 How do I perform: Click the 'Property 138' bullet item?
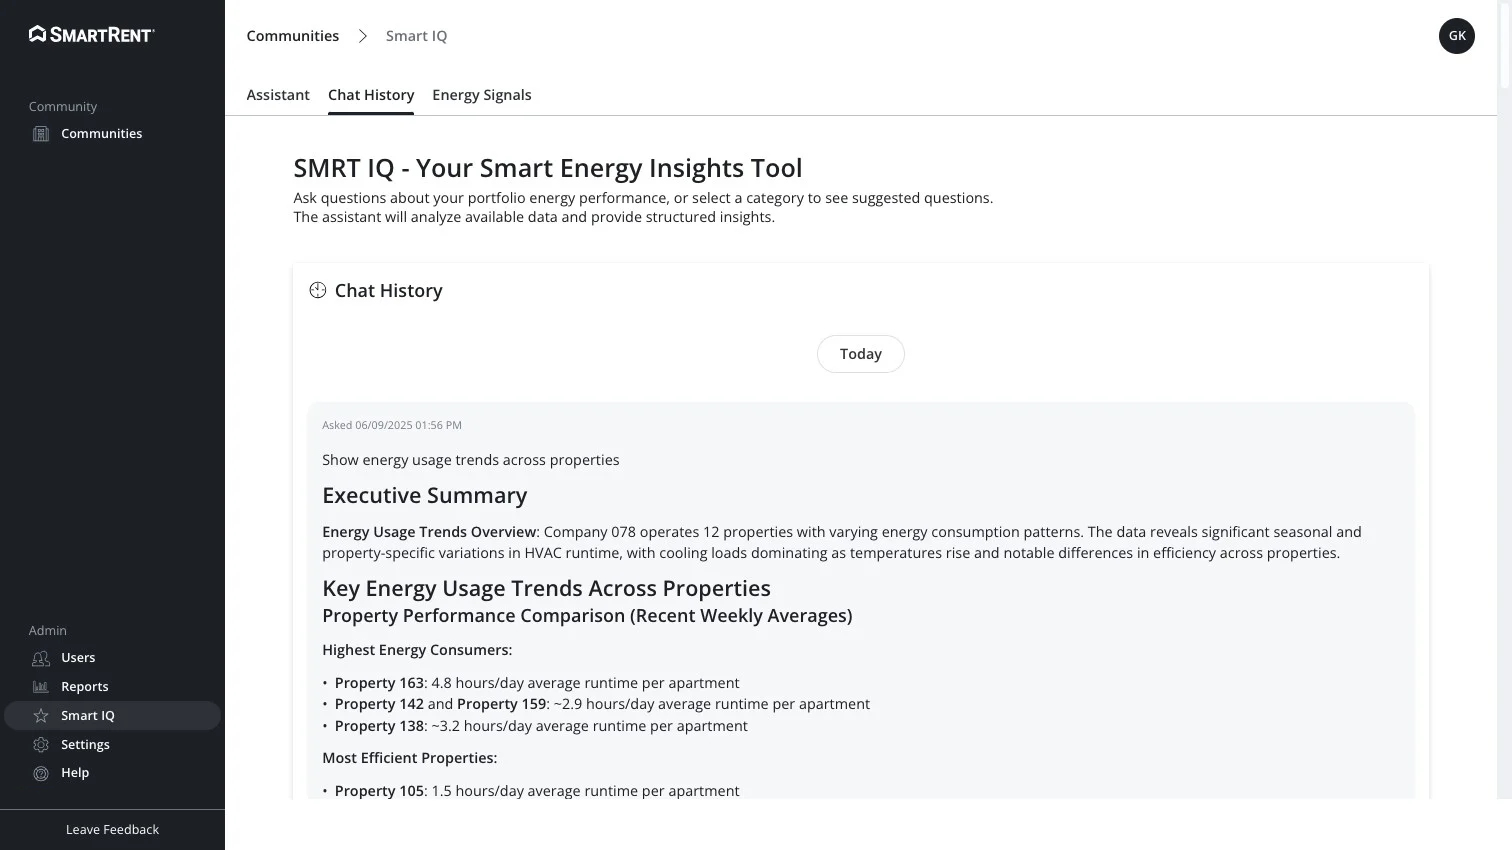(541, 726)
